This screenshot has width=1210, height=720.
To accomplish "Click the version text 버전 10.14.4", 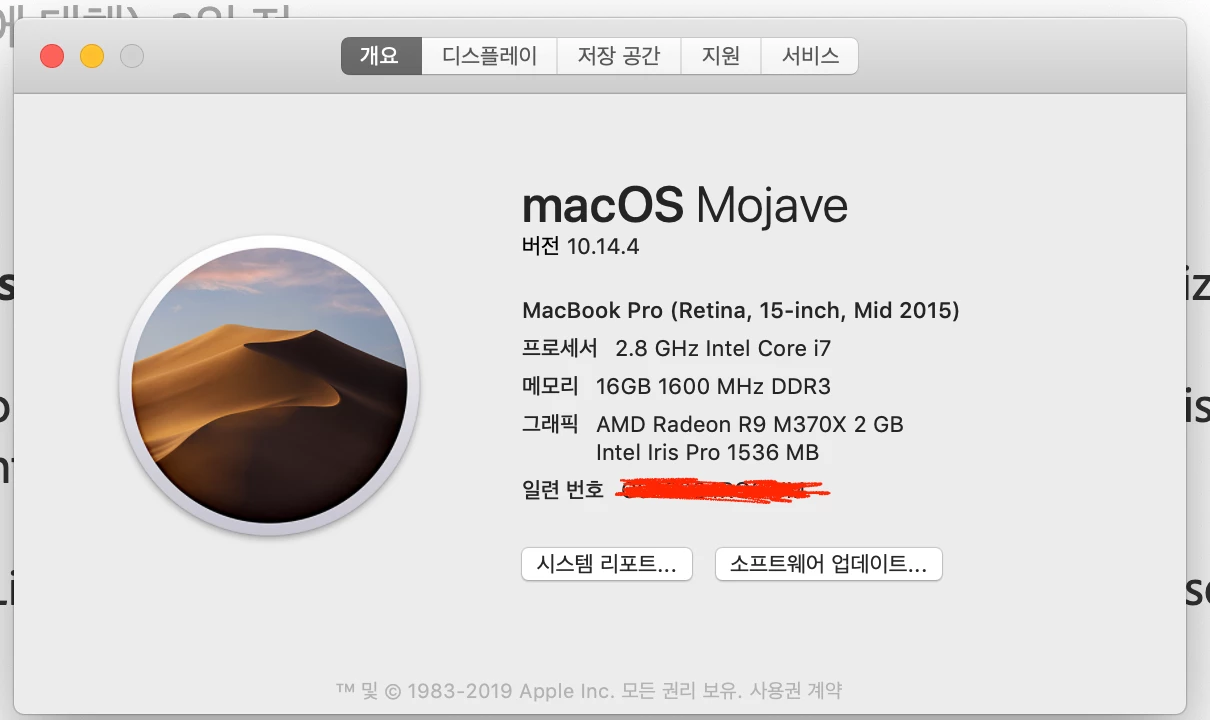I will point(580,246).
